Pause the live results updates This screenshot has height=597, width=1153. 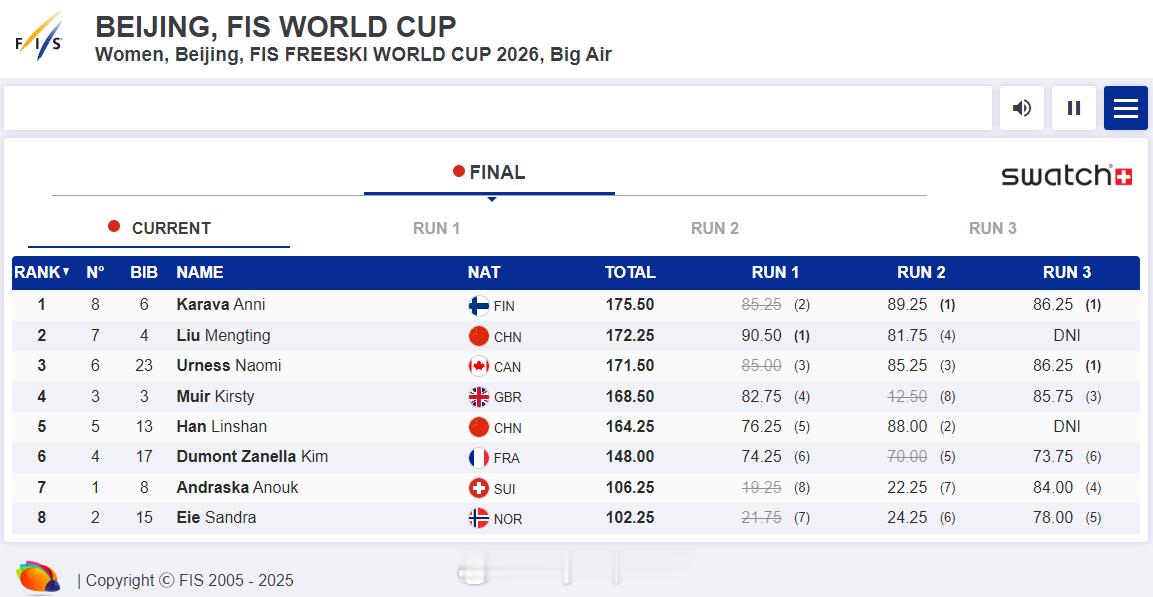(1074, 108)
